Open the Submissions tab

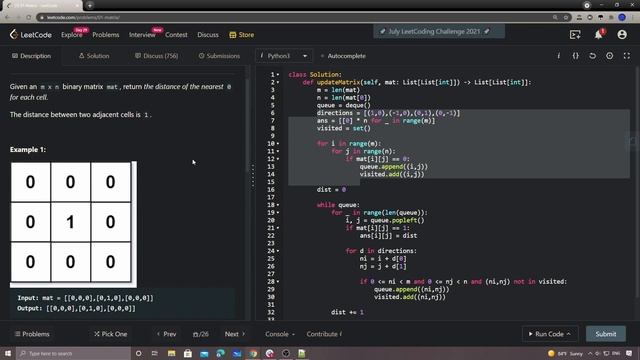[219, 56]
